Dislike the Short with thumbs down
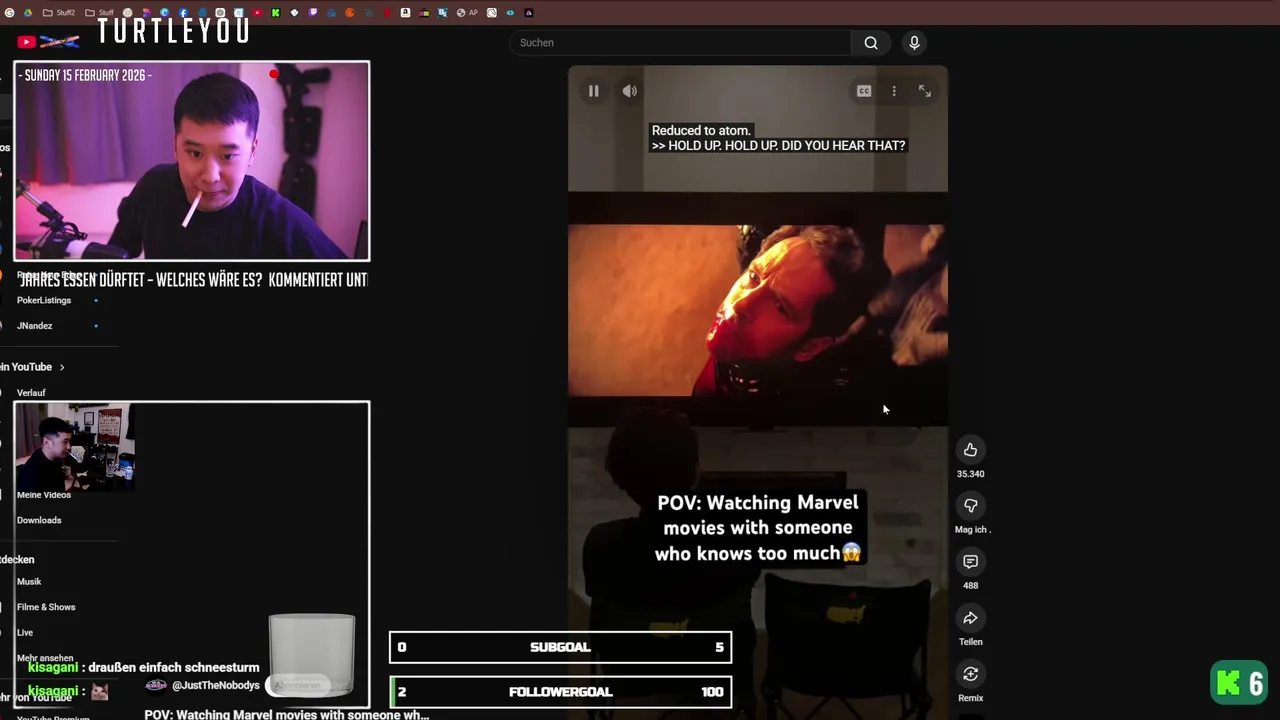 [x=970, y=506]
